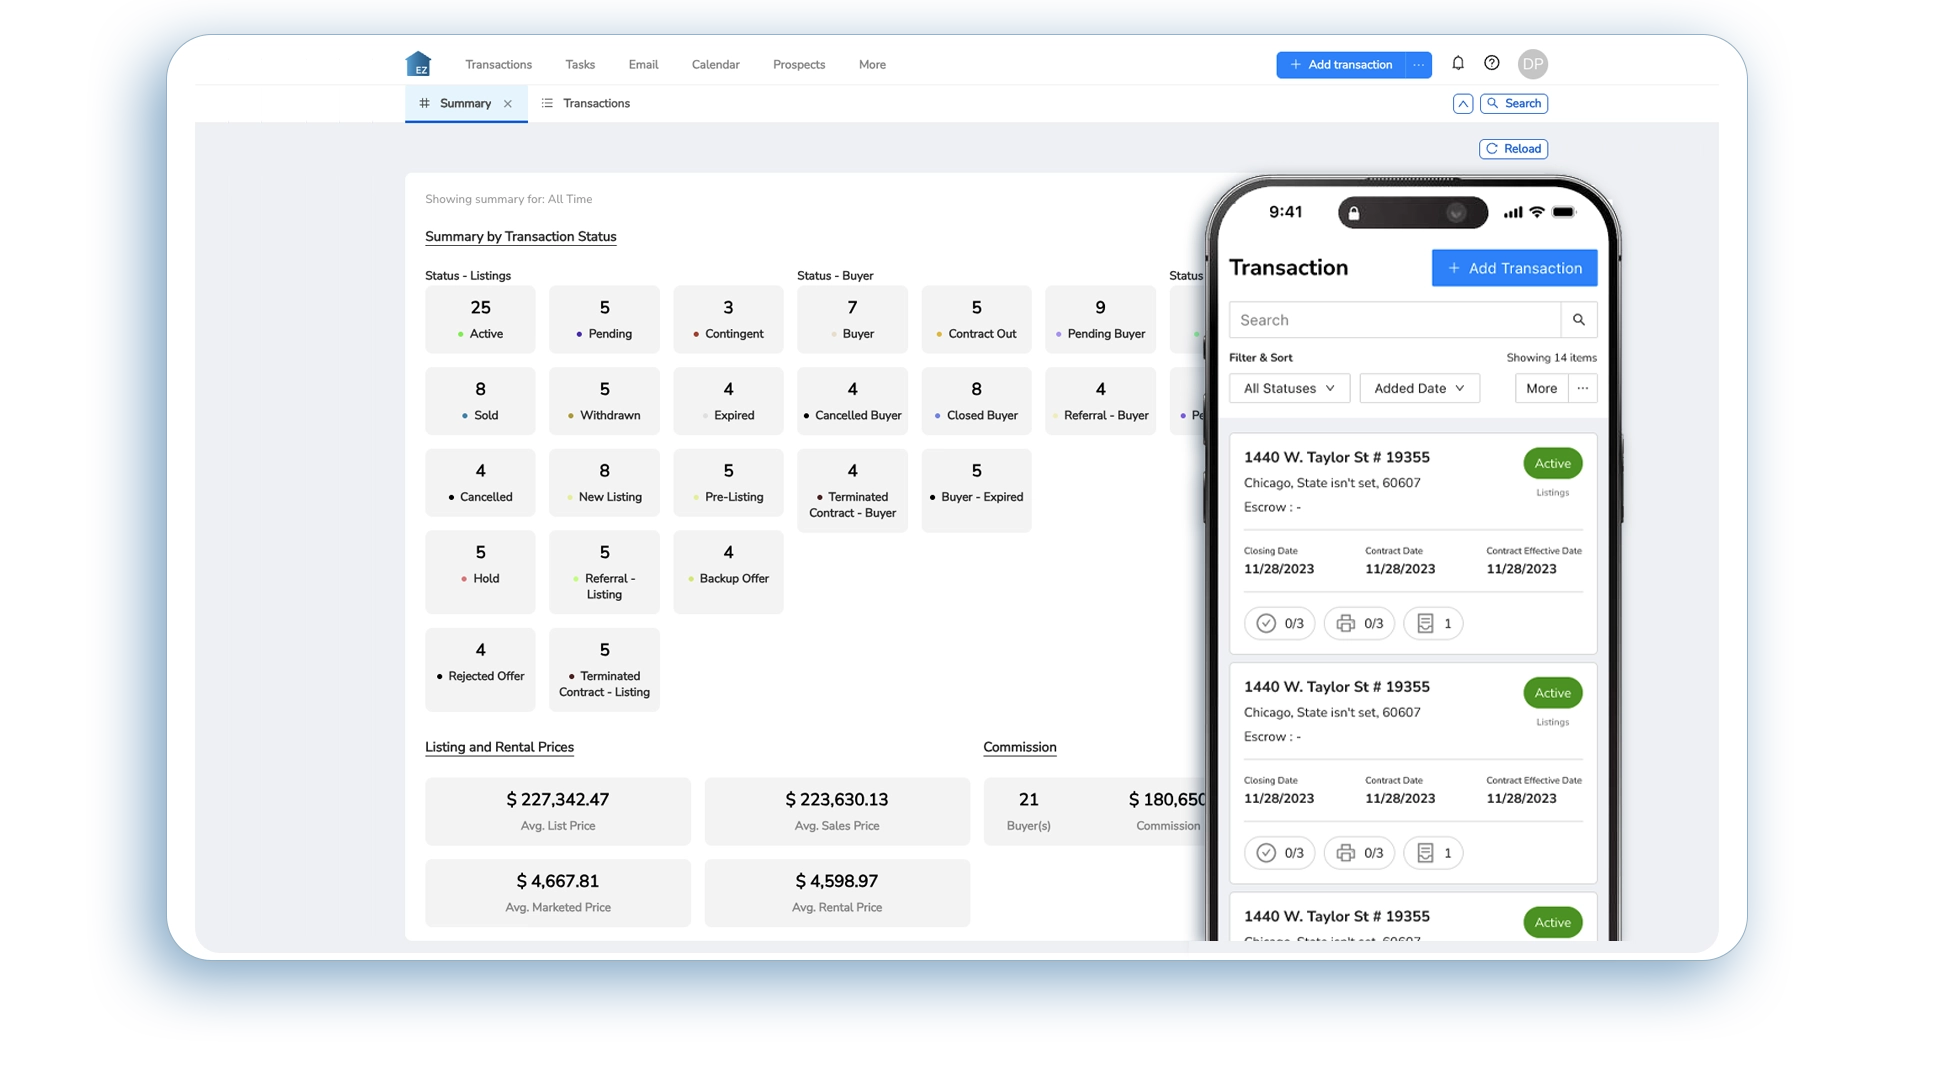Click the help question mark icon
This screenshot has width=1940, height=1080.
(1492, 63)
